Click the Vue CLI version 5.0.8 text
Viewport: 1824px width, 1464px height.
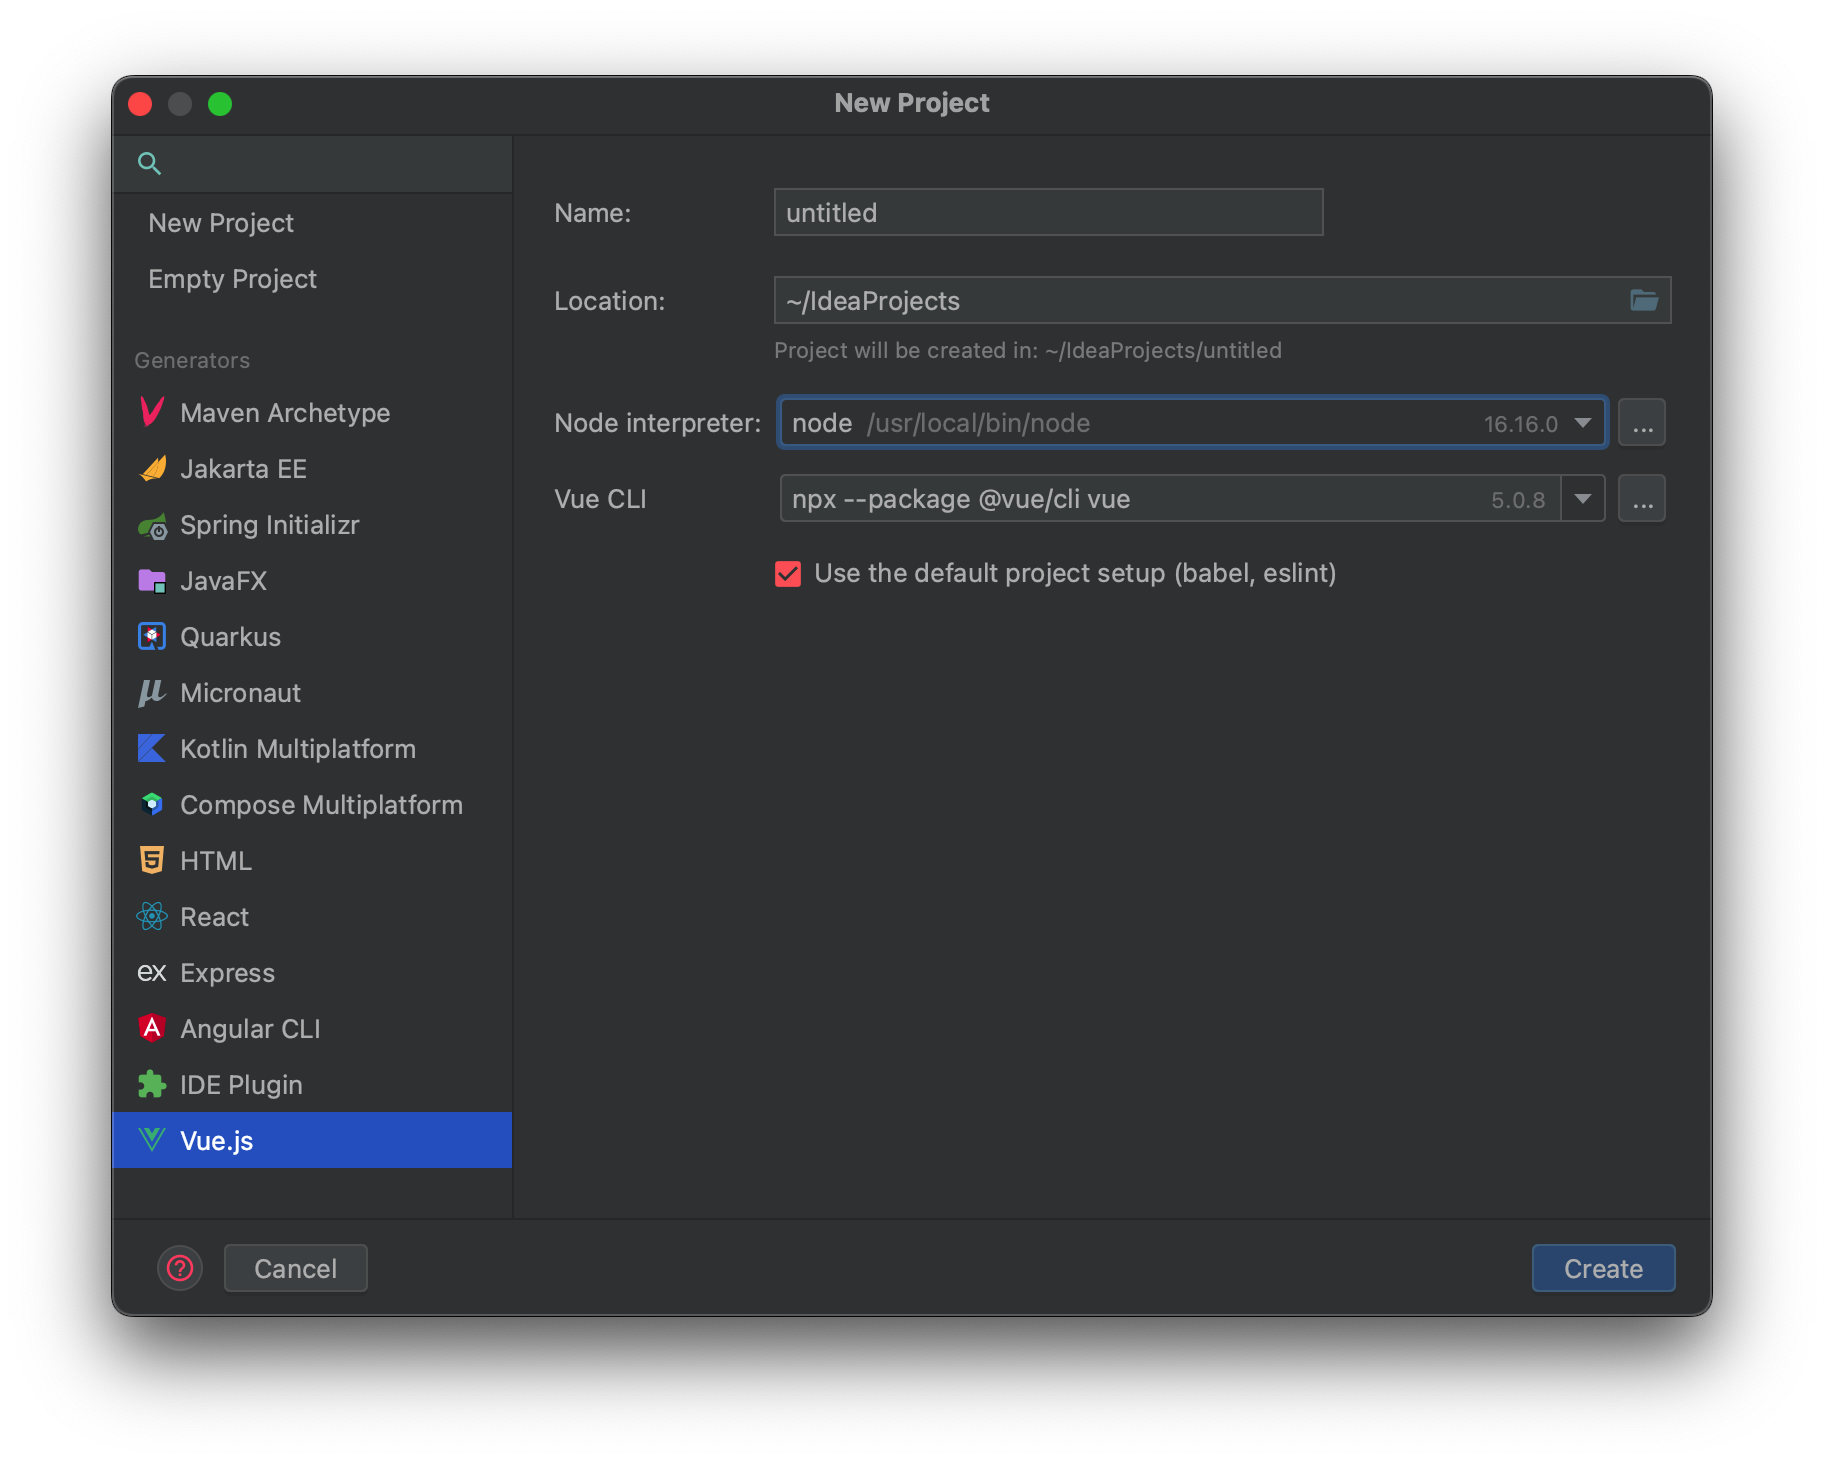tap(1518, 500)
